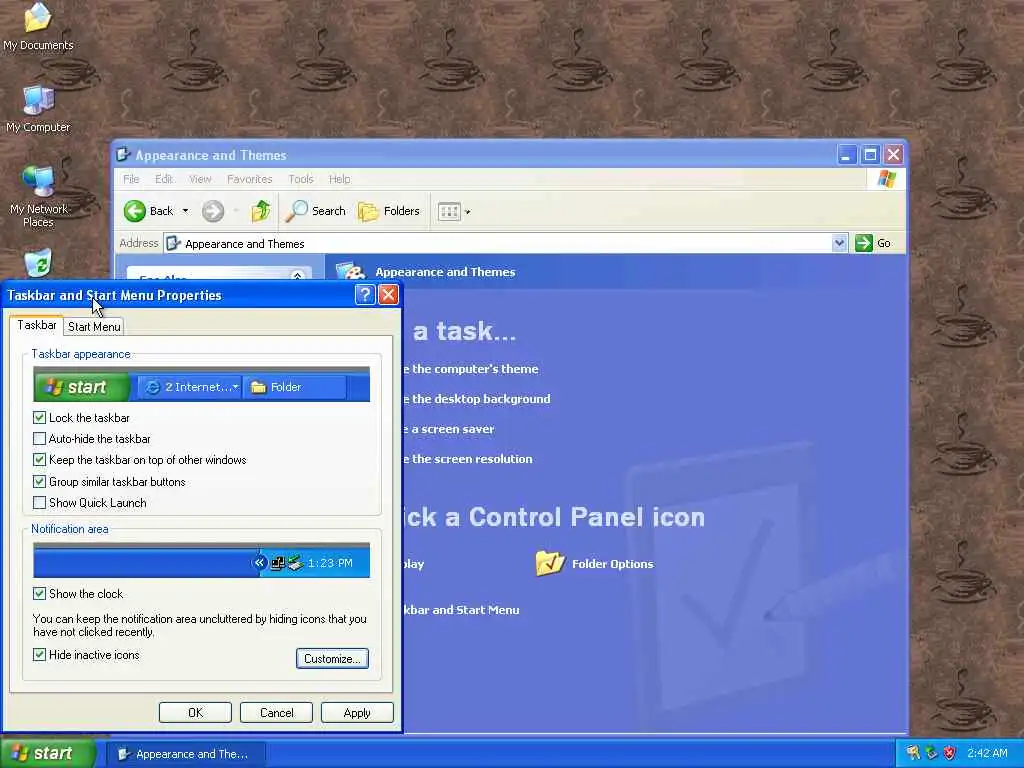The height and width of the screenshot is (768, 1024).
Task: Click choose a screen saver task link
Action: (x=449, y=428)
